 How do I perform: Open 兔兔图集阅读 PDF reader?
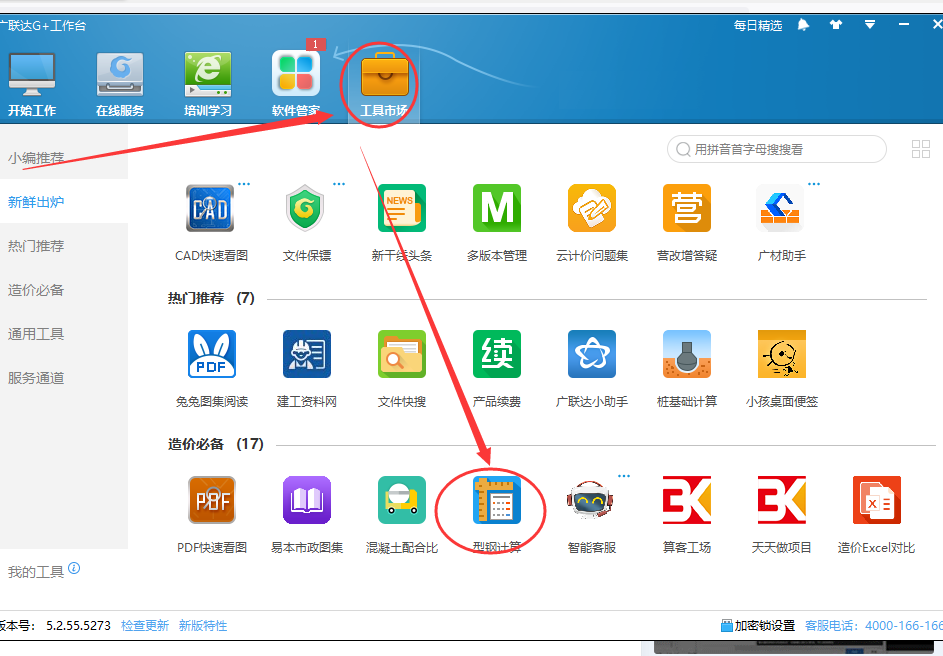tap(212, 354)
